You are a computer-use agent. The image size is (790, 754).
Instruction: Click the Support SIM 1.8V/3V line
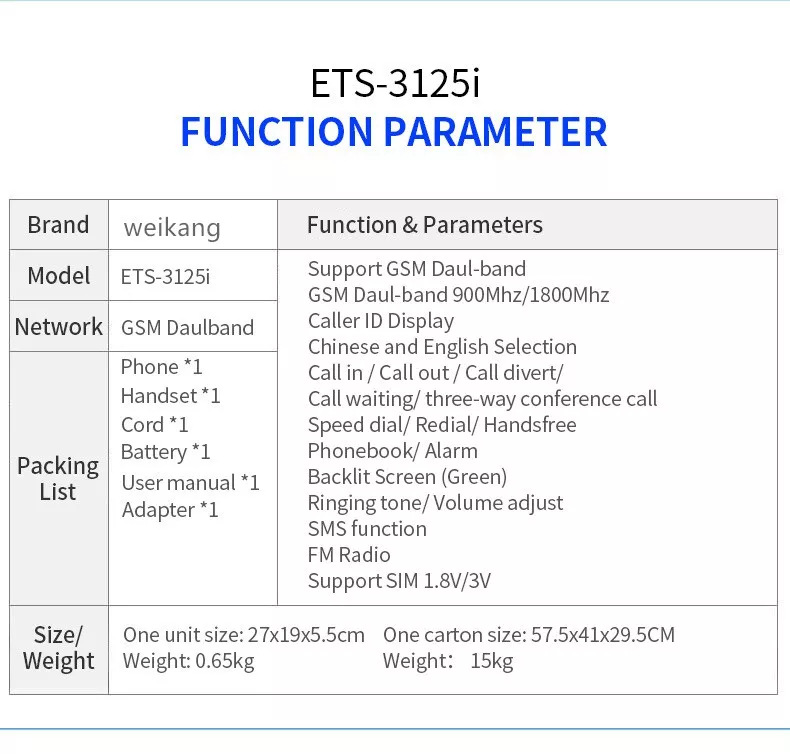(x=399, y=581)
